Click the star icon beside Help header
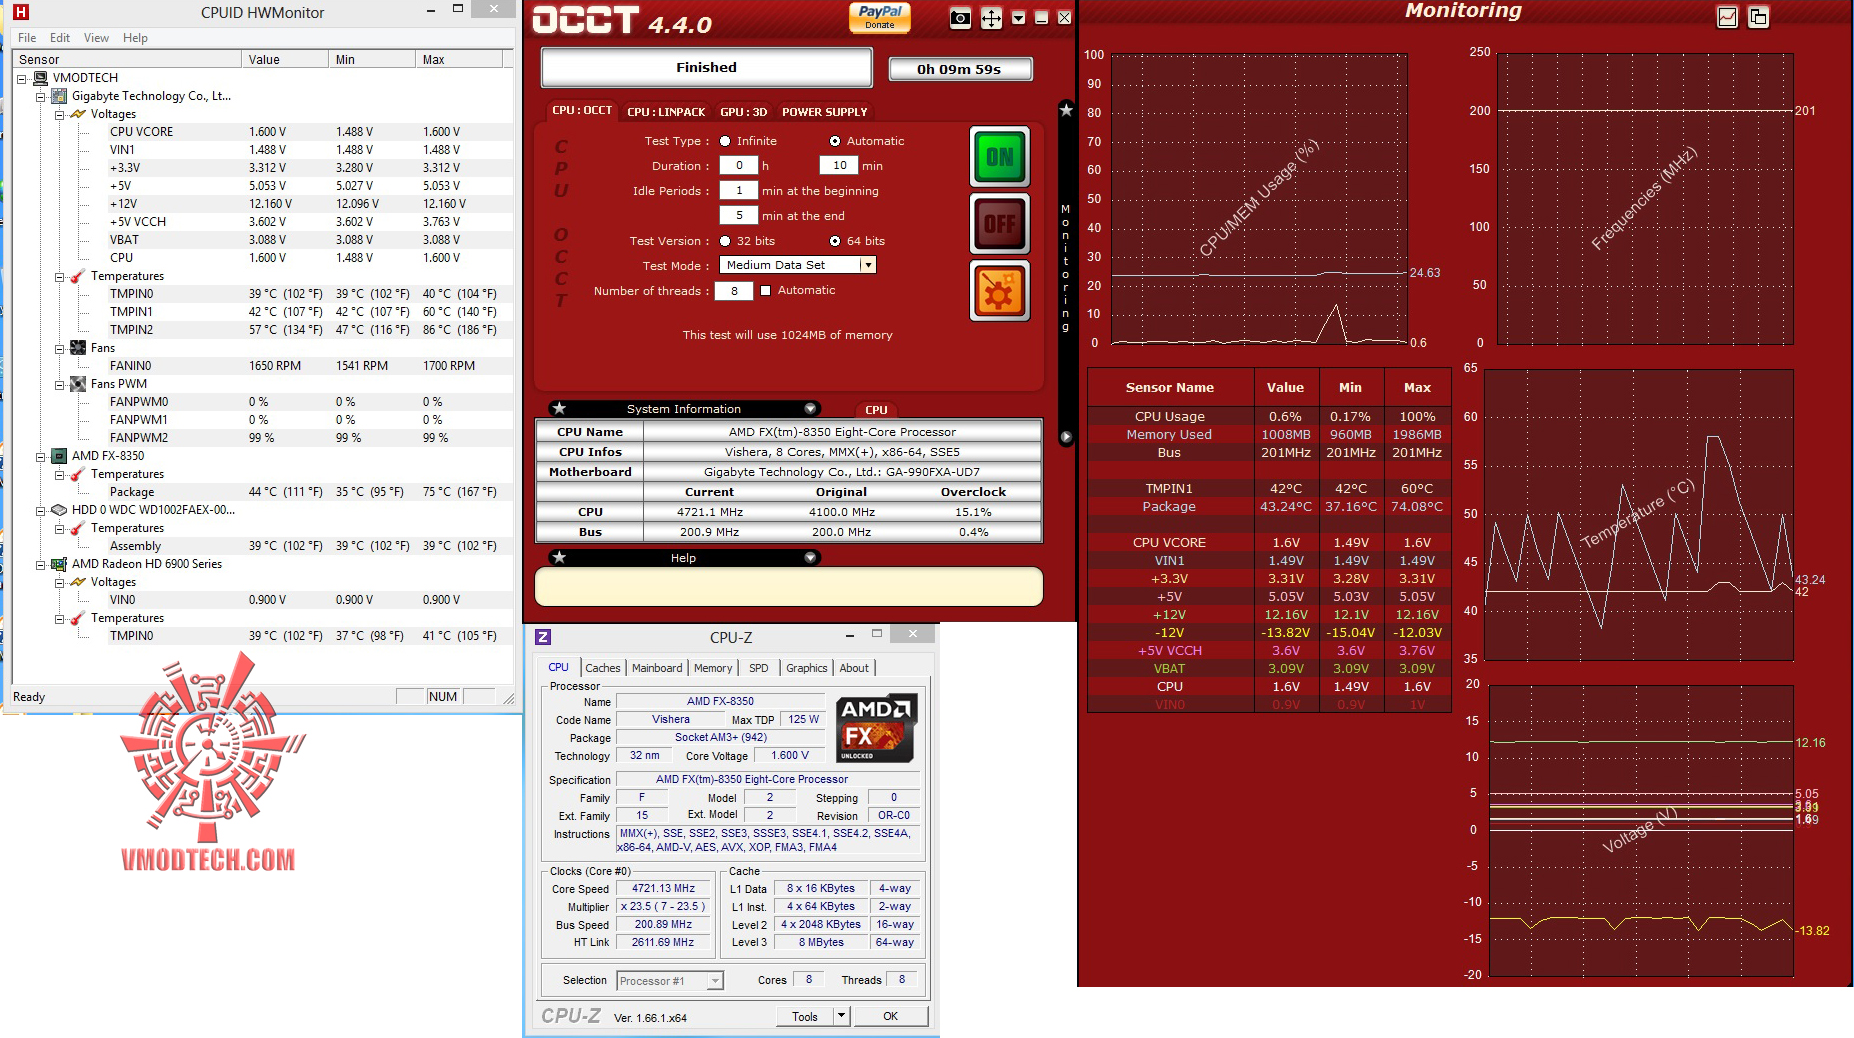1854x1038 pixels. coord(560,558)
